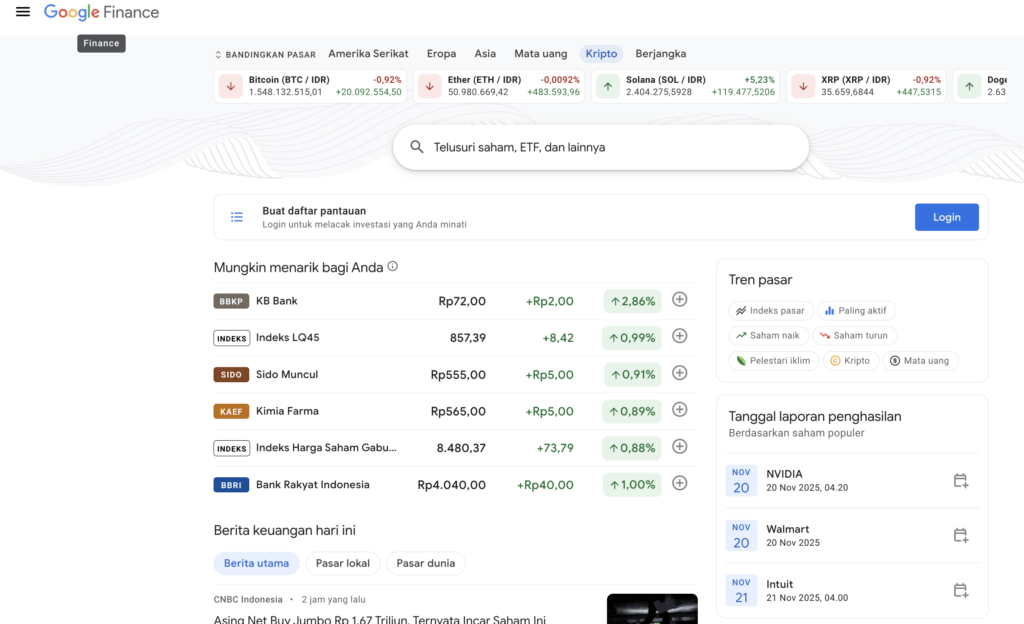Open the Kripto coin chip in Tren pasar

850,360
